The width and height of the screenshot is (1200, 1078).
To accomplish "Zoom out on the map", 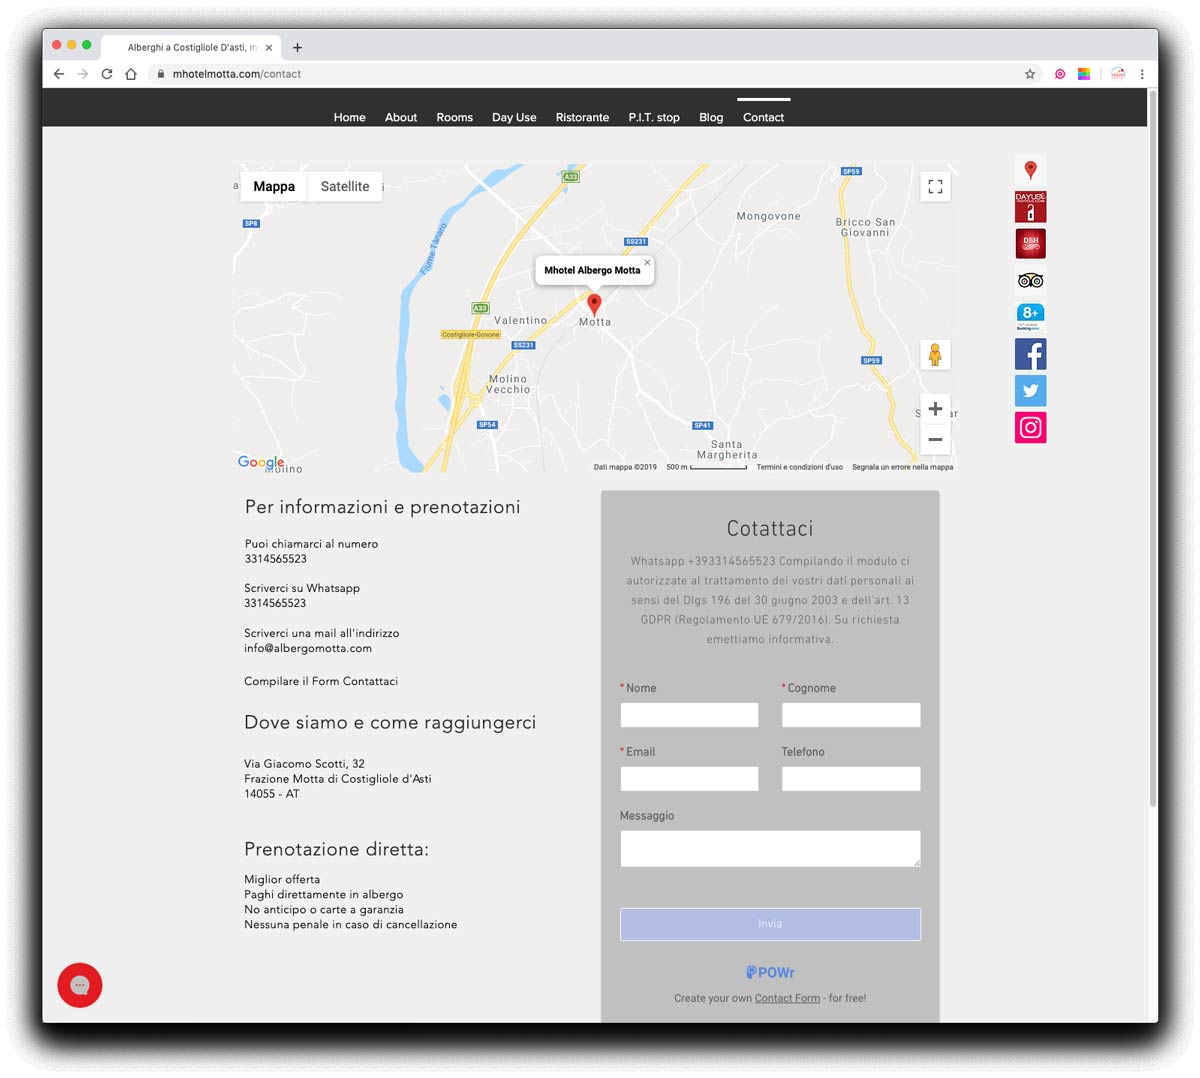I will [x=935, y=439].
